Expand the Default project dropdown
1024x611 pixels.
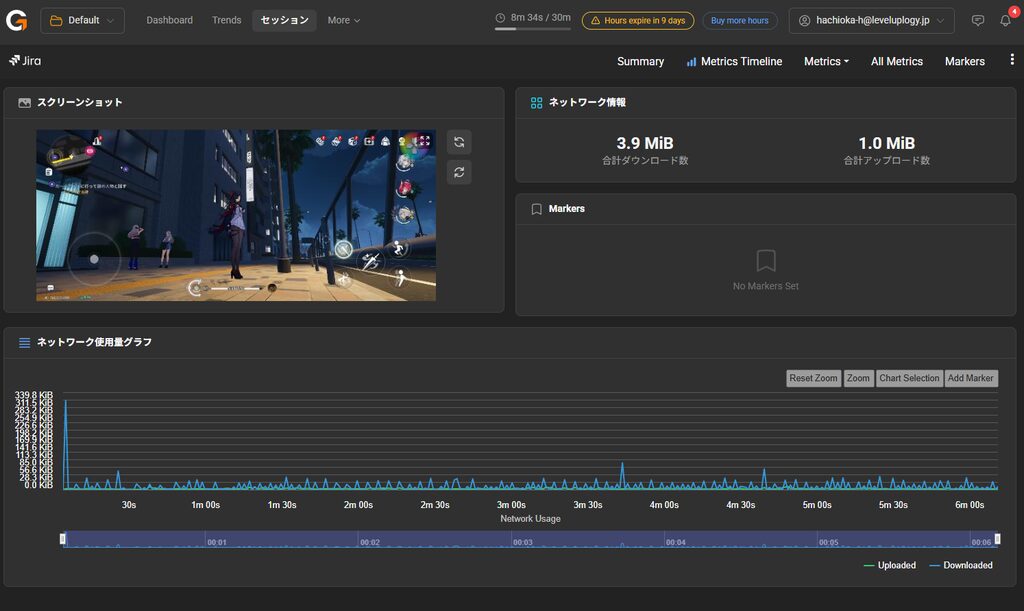pos(82,20)
